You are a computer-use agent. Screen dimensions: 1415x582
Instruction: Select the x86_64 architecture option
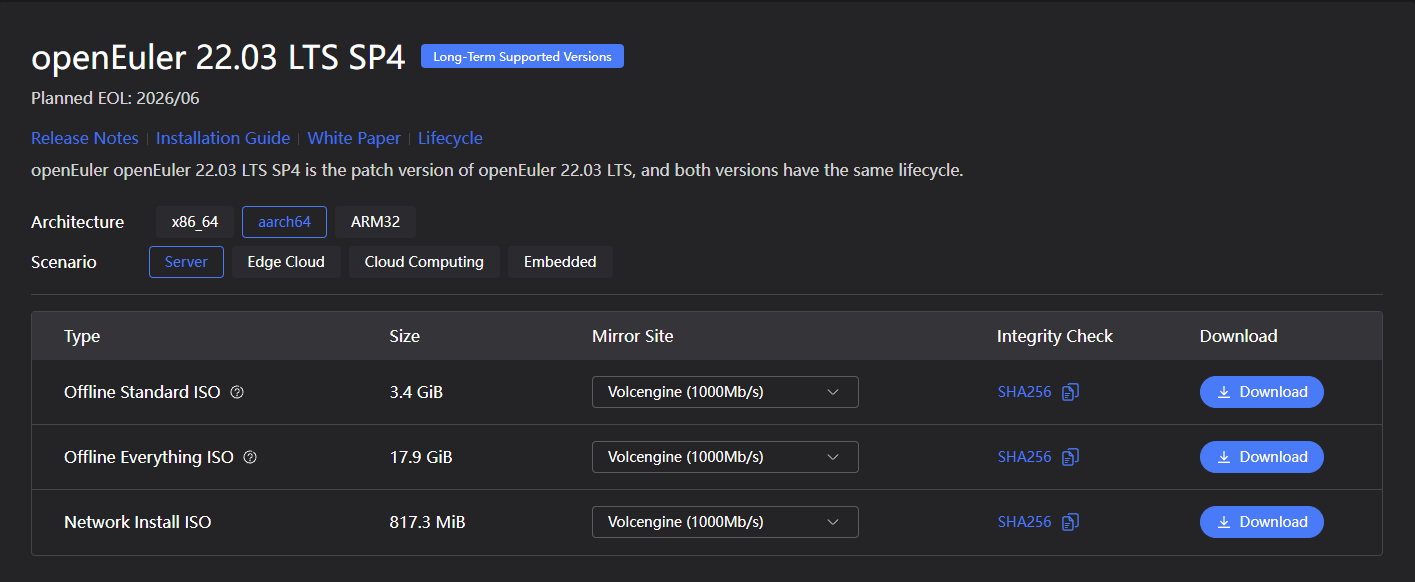[195, 222]
